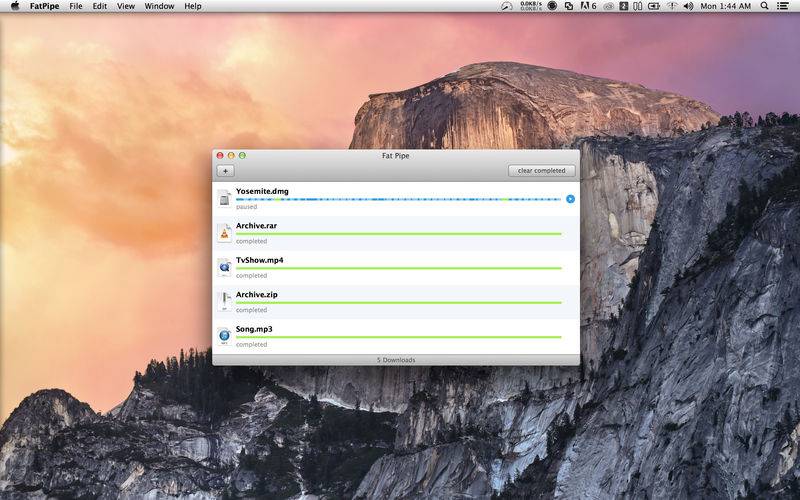Click the clear completed button
Screen dimensions: 800x500
tap(541, 171)
